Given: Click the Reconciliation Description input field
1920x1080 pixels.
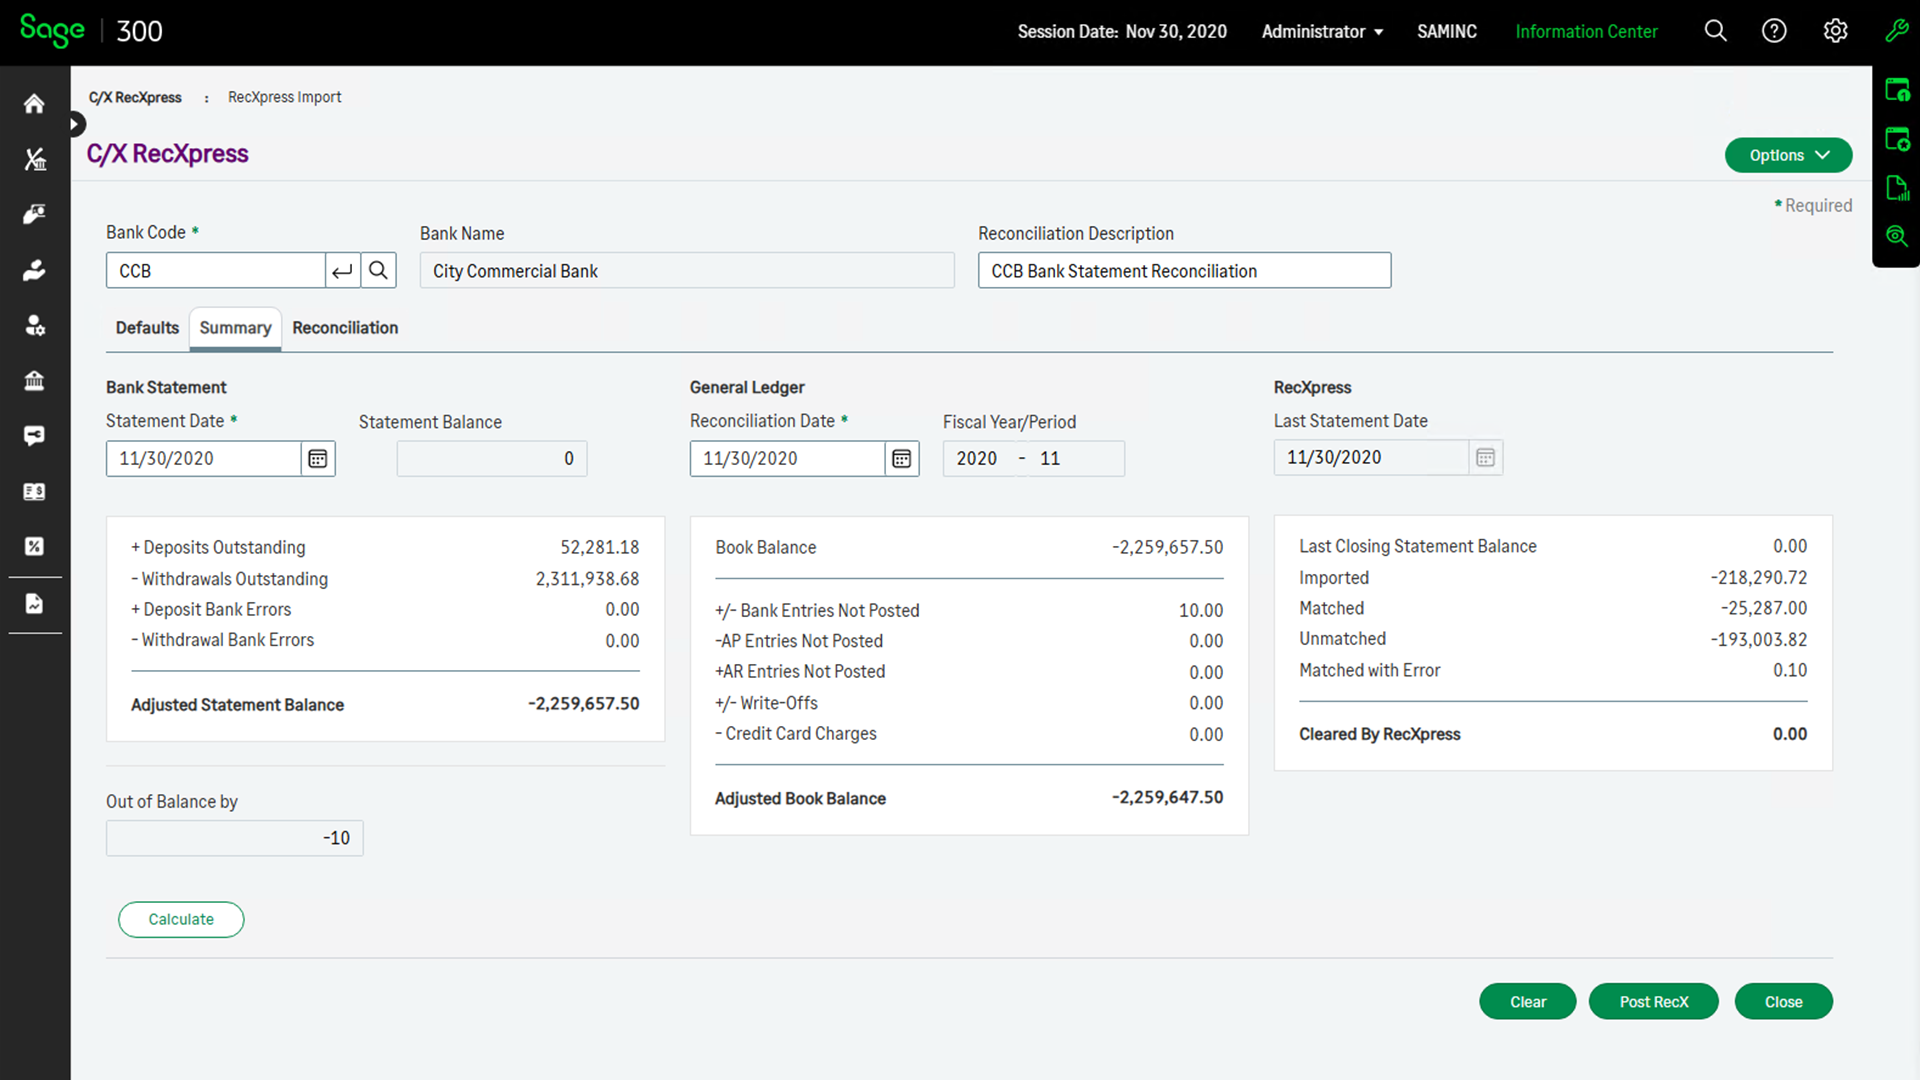Looking at the screenshot, I should [1184, 270].
